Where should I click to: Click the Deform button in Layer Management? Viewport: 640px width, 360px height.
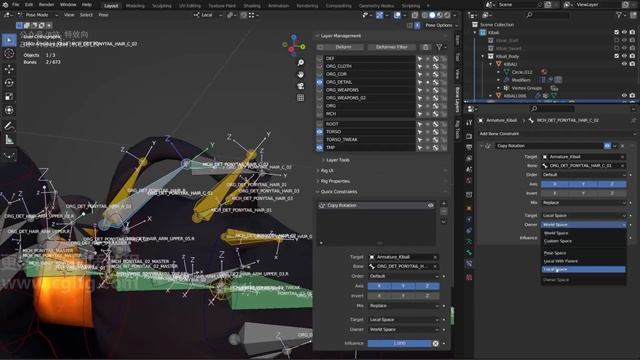(x=344, y=47)
